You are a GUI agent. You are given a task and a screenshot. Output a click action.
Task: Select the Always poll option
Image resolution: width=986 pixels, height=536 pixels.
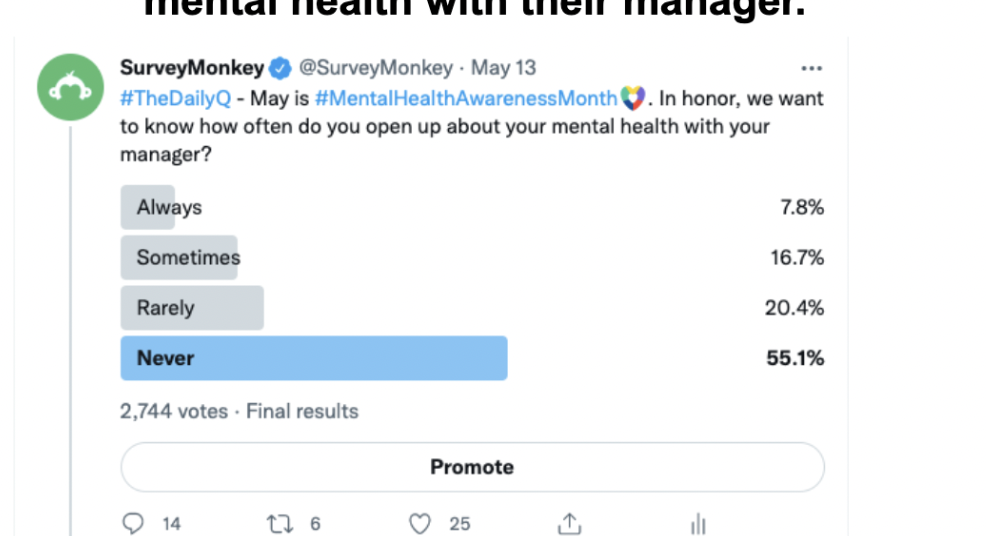click(472, 207)
